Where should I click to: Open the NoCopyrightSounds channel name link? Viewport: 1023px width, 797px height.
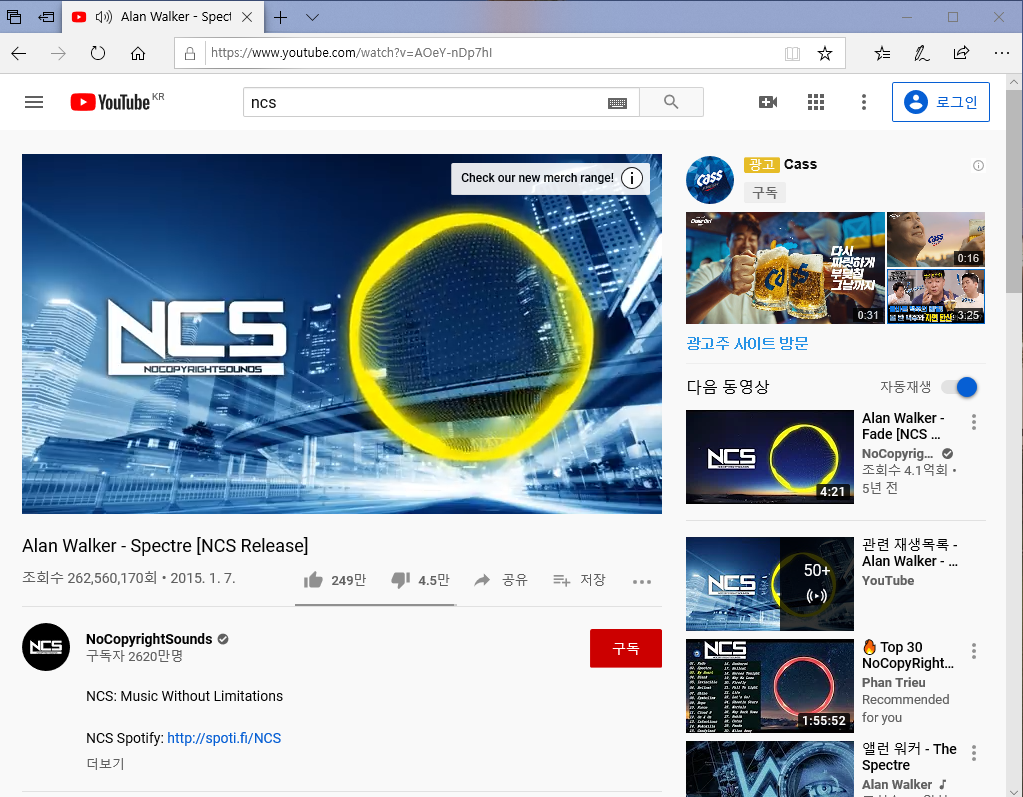[x=149, y=639]
